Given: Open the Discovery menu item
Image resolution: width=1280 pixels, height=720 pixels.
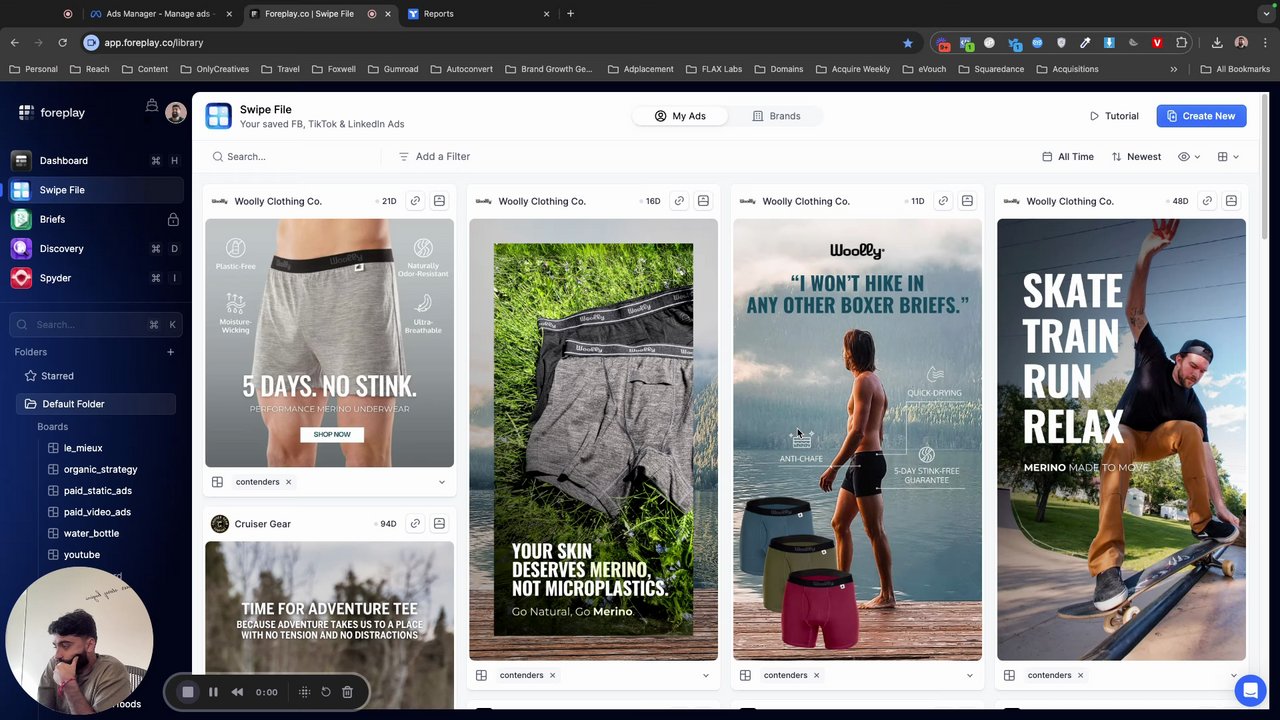Looking at the screenshot, I should [61, 249].
